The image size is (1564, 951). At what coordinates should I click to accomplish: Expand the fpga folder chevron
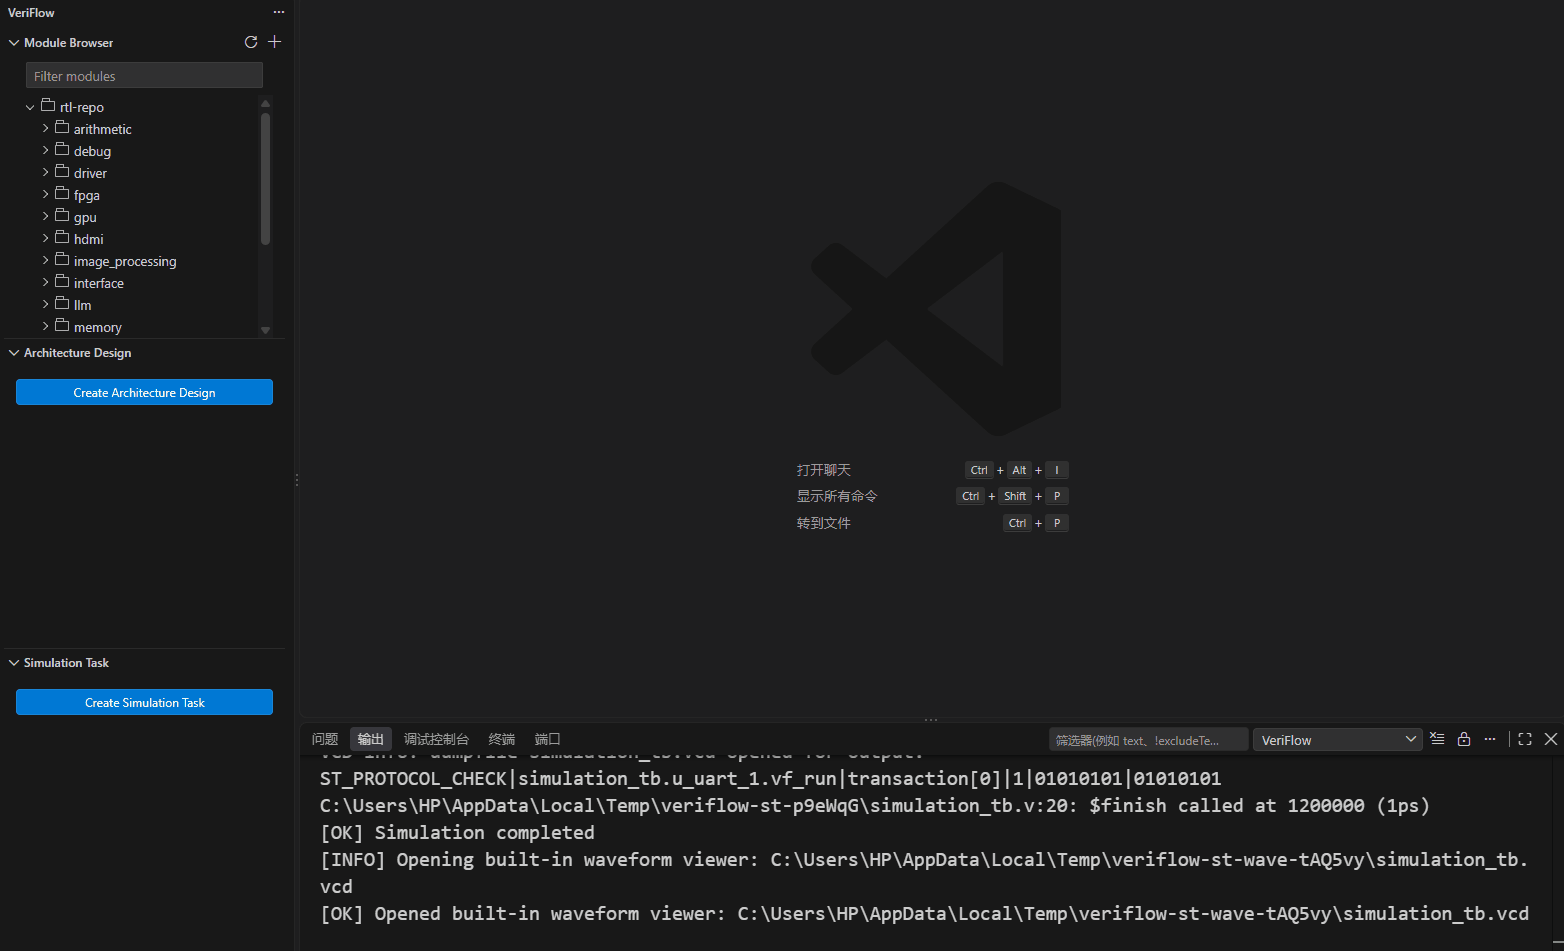(x=45, y=195)
